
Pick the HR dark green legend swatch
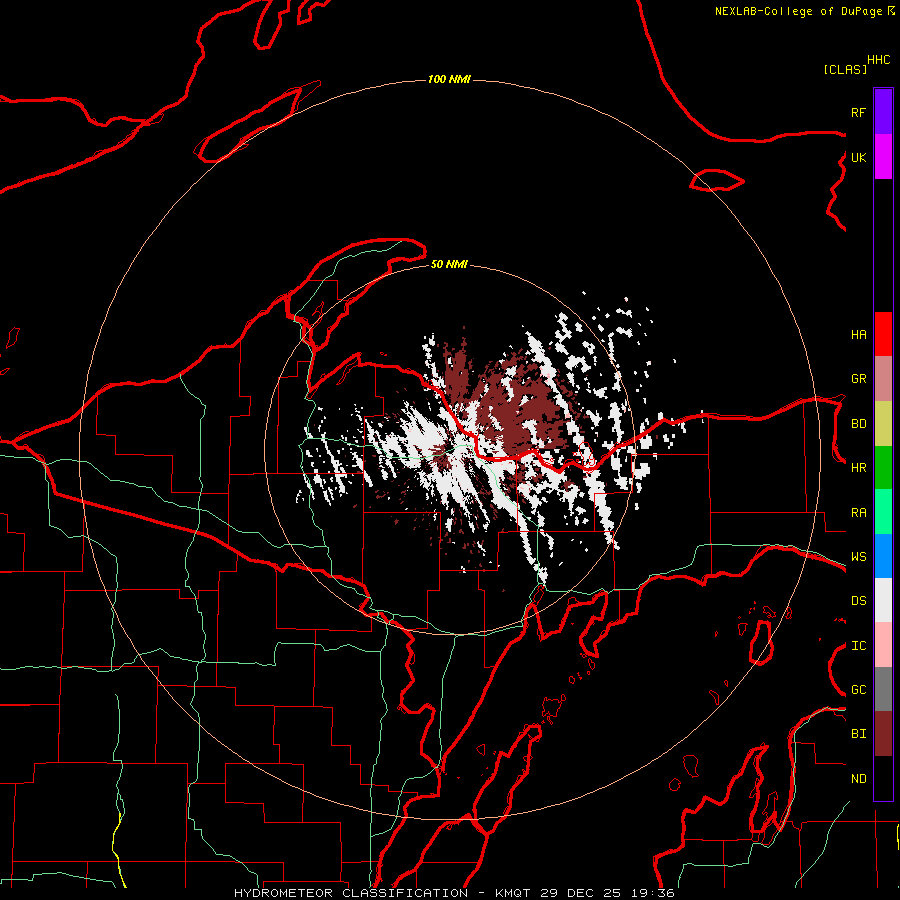coord(883,467)
